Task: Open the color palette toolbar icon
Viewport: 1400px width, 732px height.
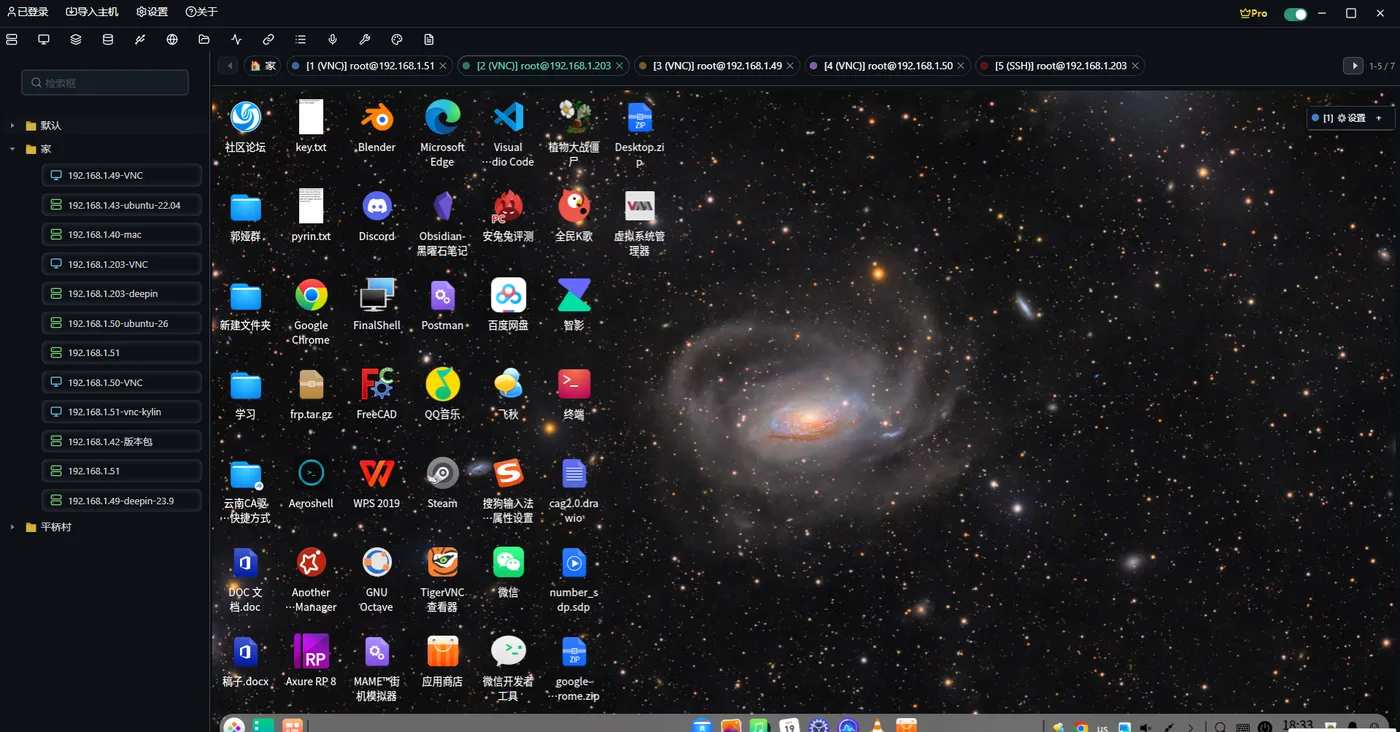Action: (396, 40)
